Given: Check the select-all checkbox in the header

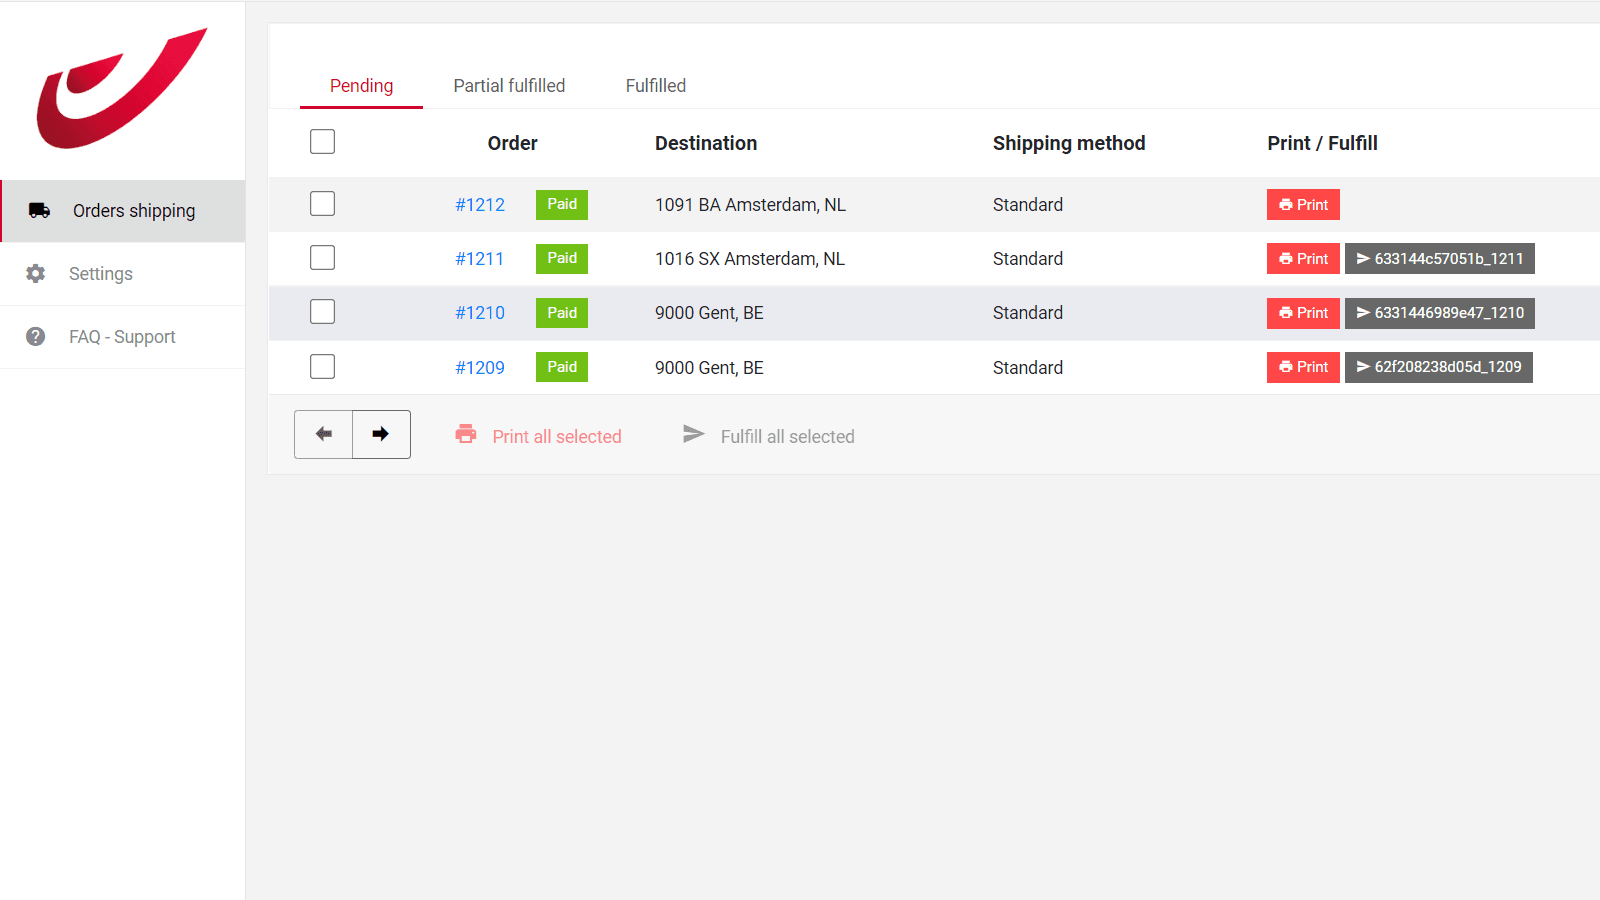Looking at the screenshot, I should (322, 142).
